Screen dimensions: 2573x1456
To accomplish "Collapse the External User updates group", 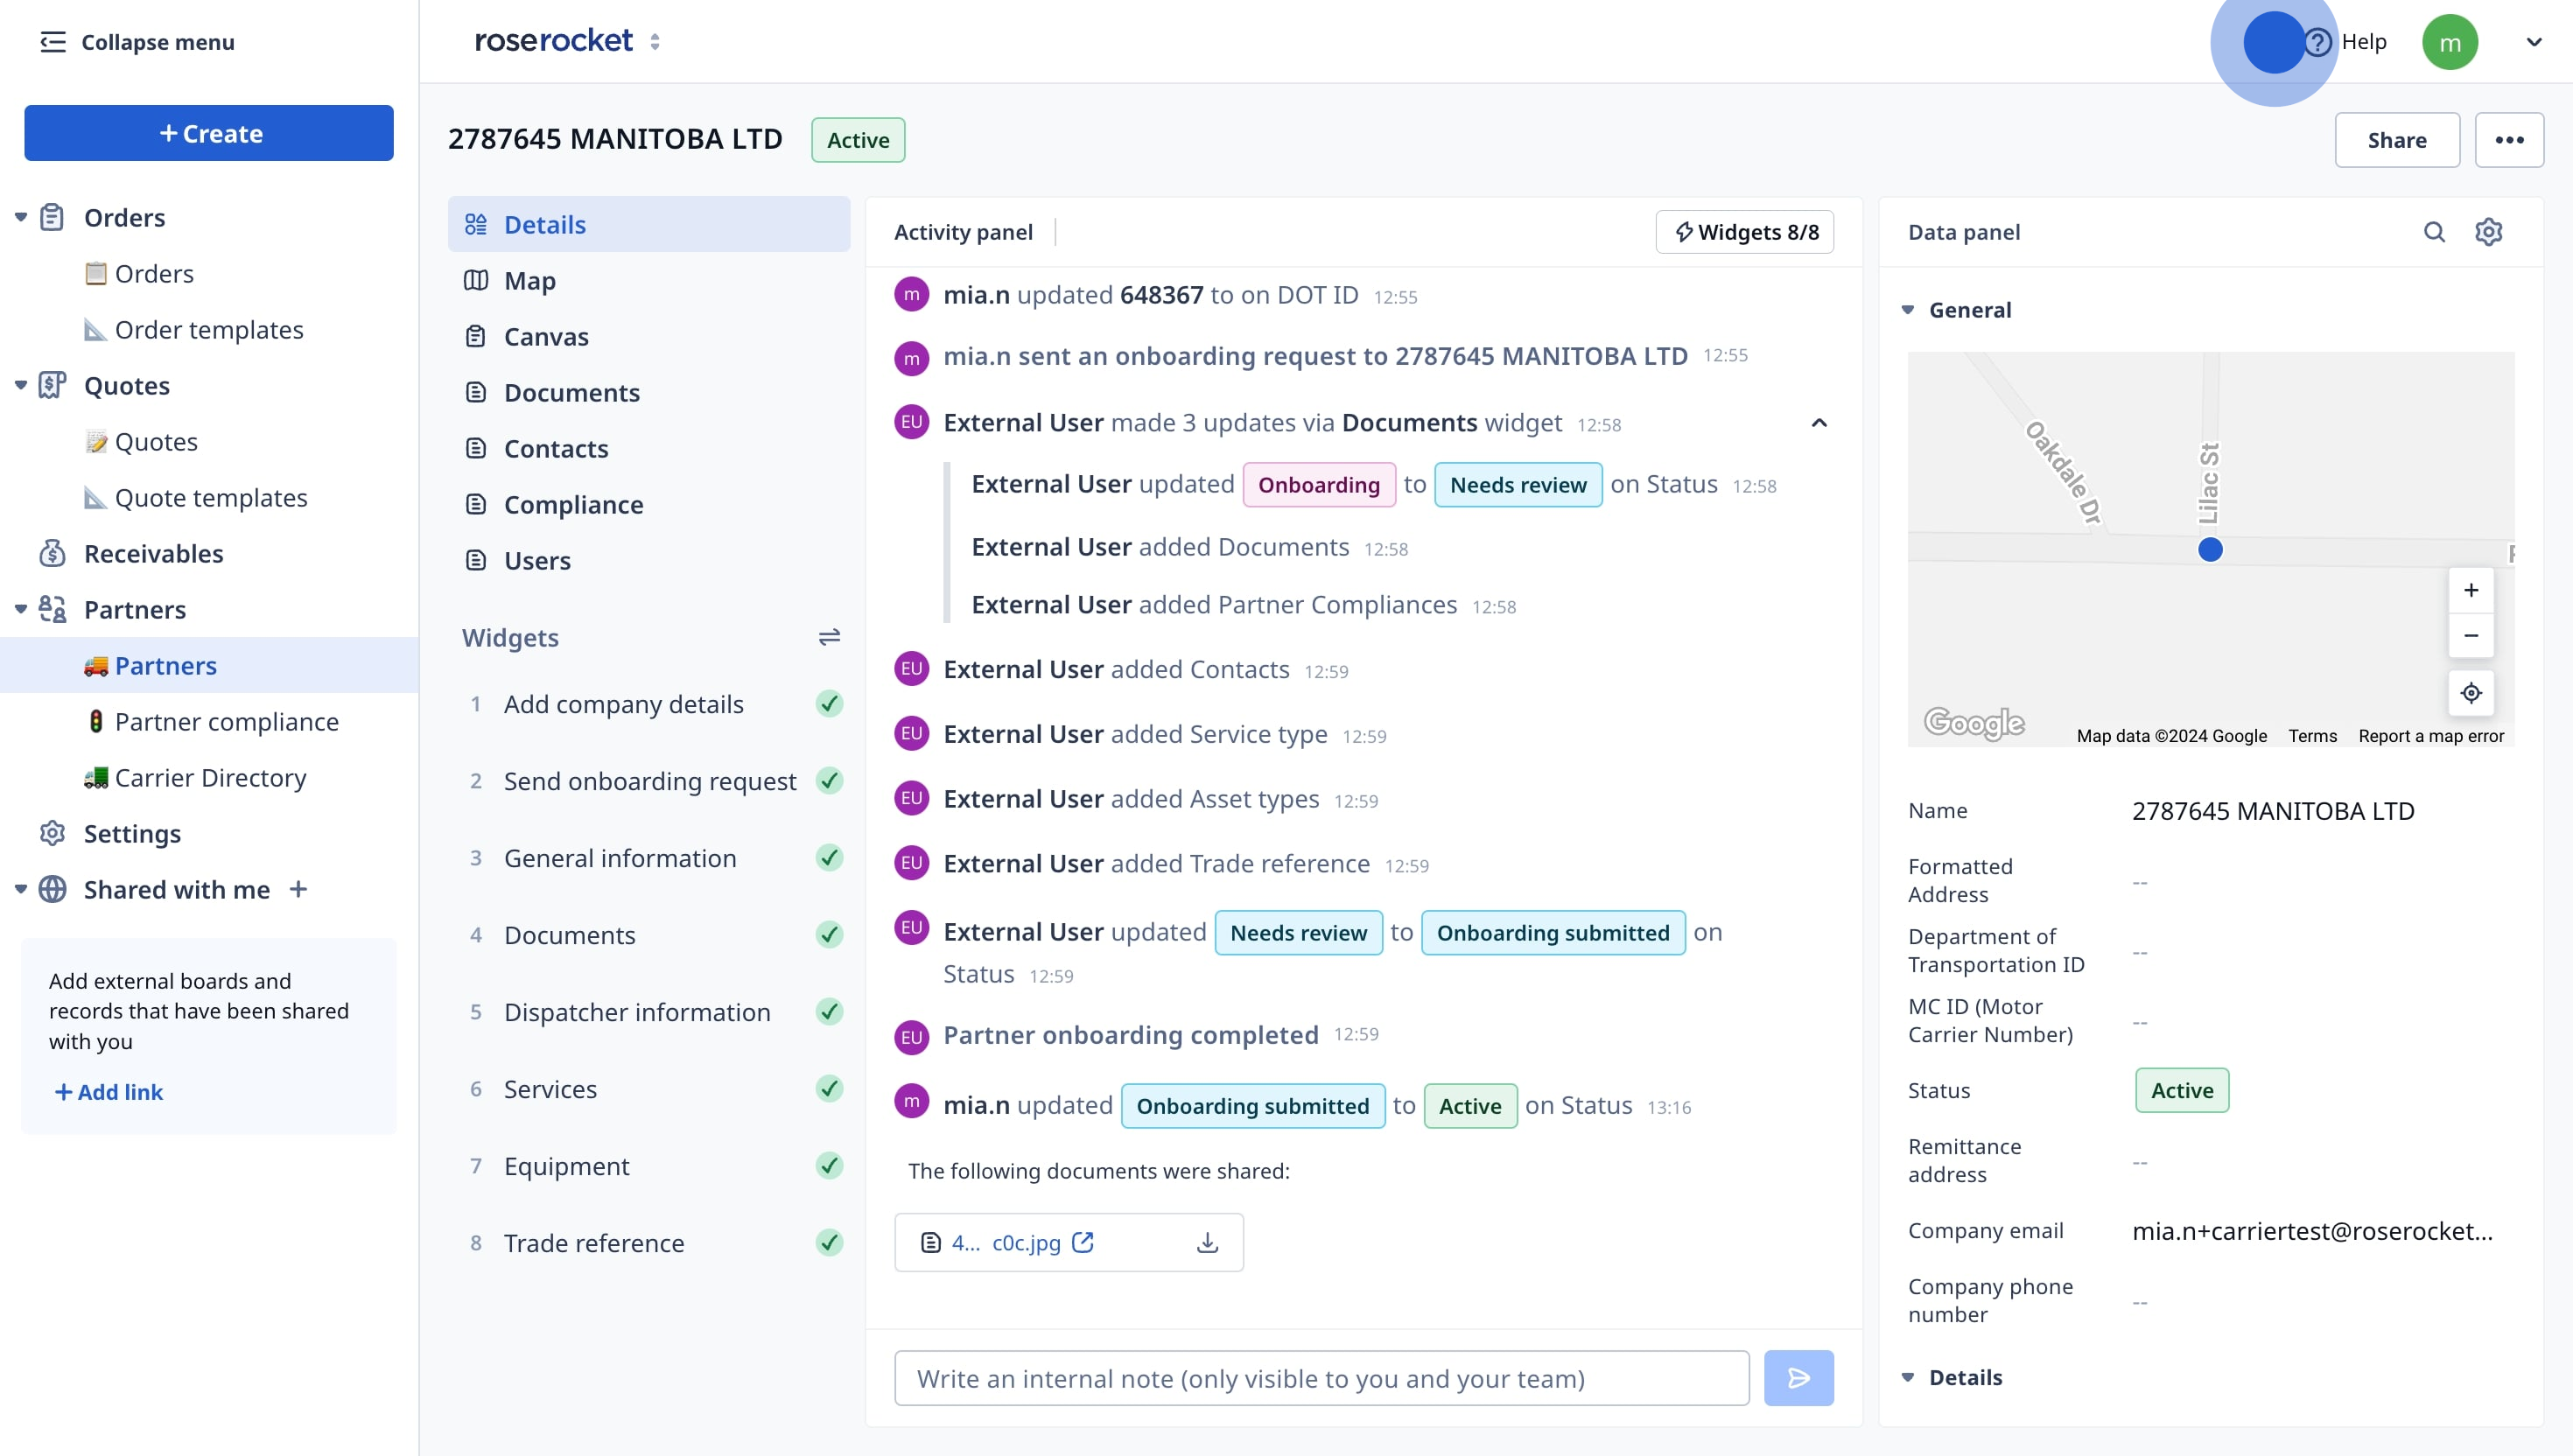I will pyautogui.click(x=1818, y=423).
